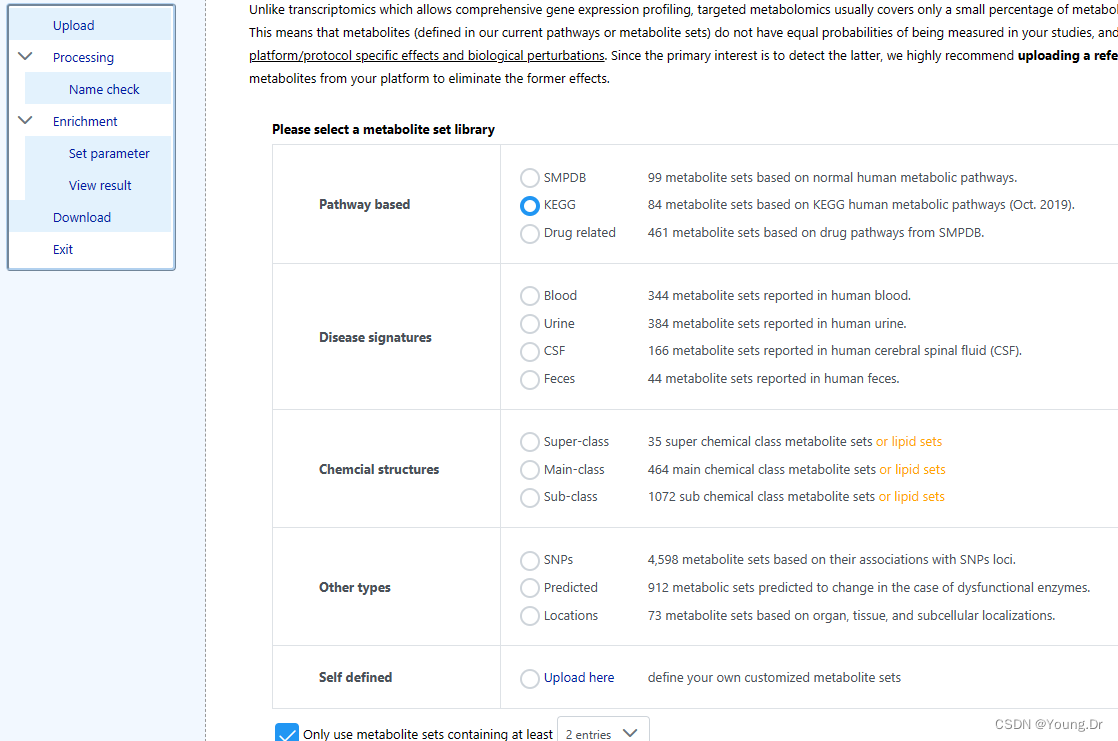Select the CSF metabolite sets
The height and width of the screenshot is (741, 1118).
click(530, 351)
